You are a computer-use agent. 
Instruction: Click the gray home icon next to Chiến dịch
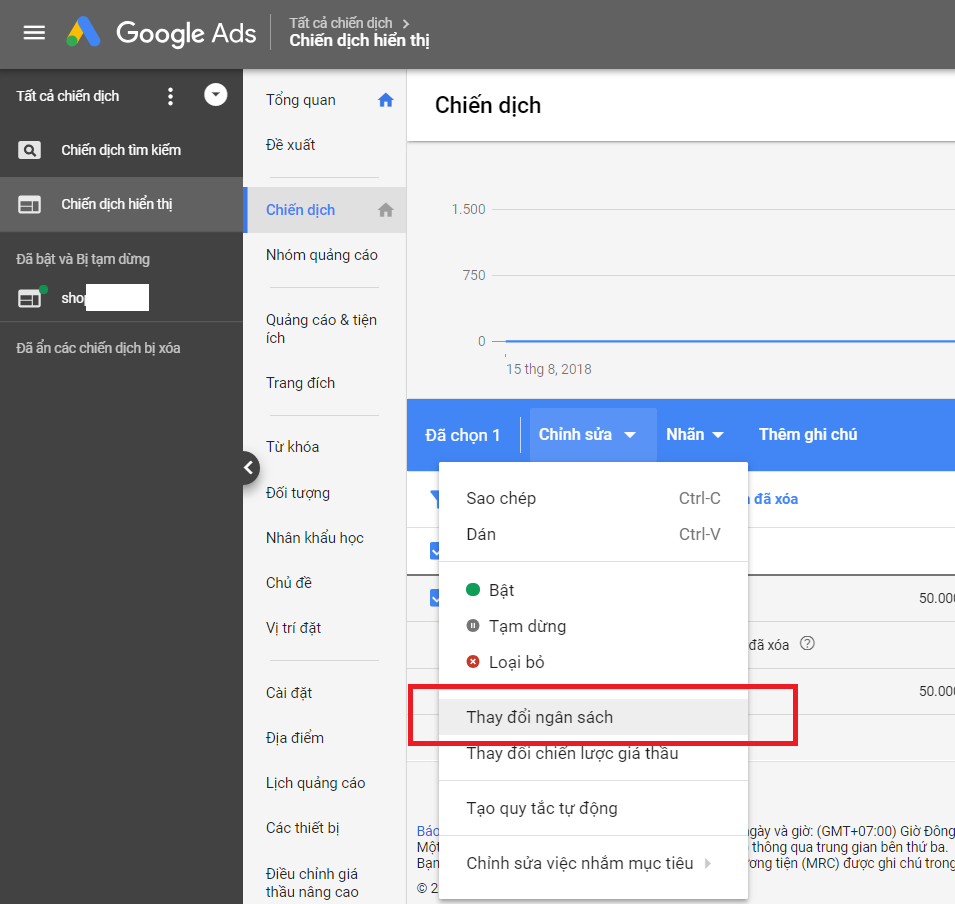(385, 210)
